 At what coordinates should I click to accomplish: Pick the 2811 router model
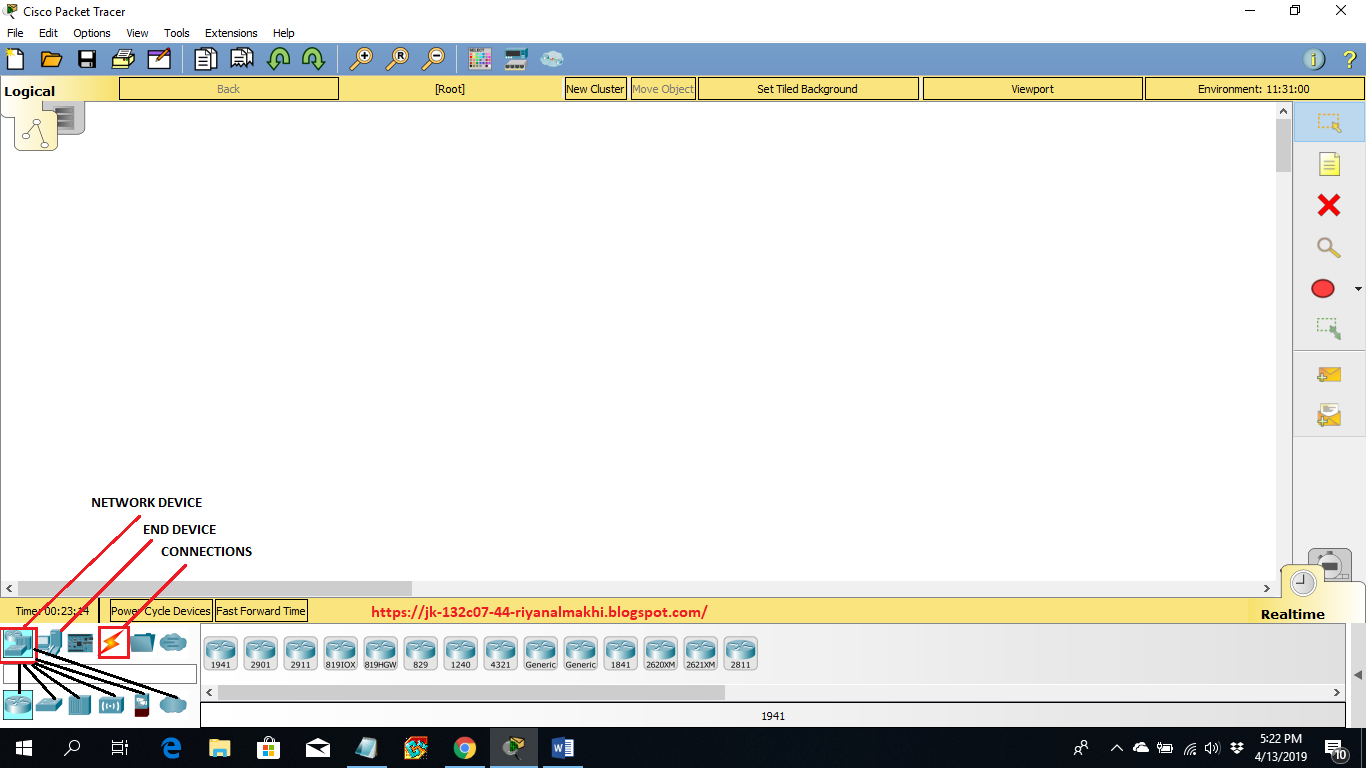[x=740, y=653]
